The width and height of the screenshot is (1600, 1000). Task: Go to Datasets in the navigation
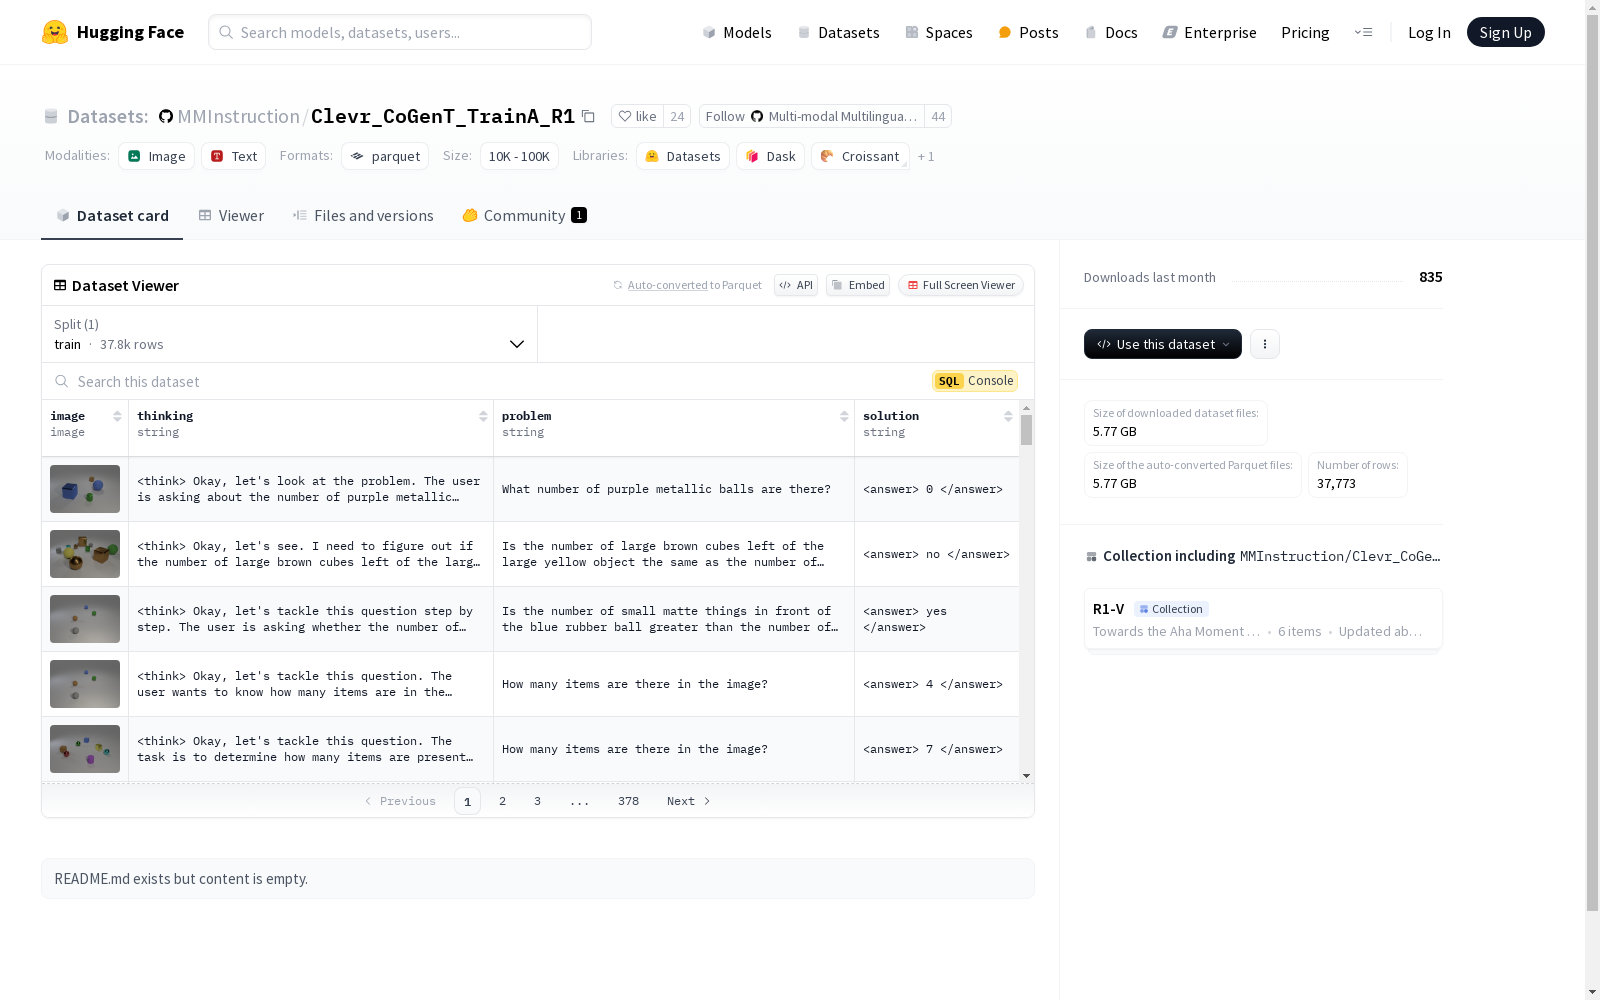pyautogui.click(x=838, y=32)
